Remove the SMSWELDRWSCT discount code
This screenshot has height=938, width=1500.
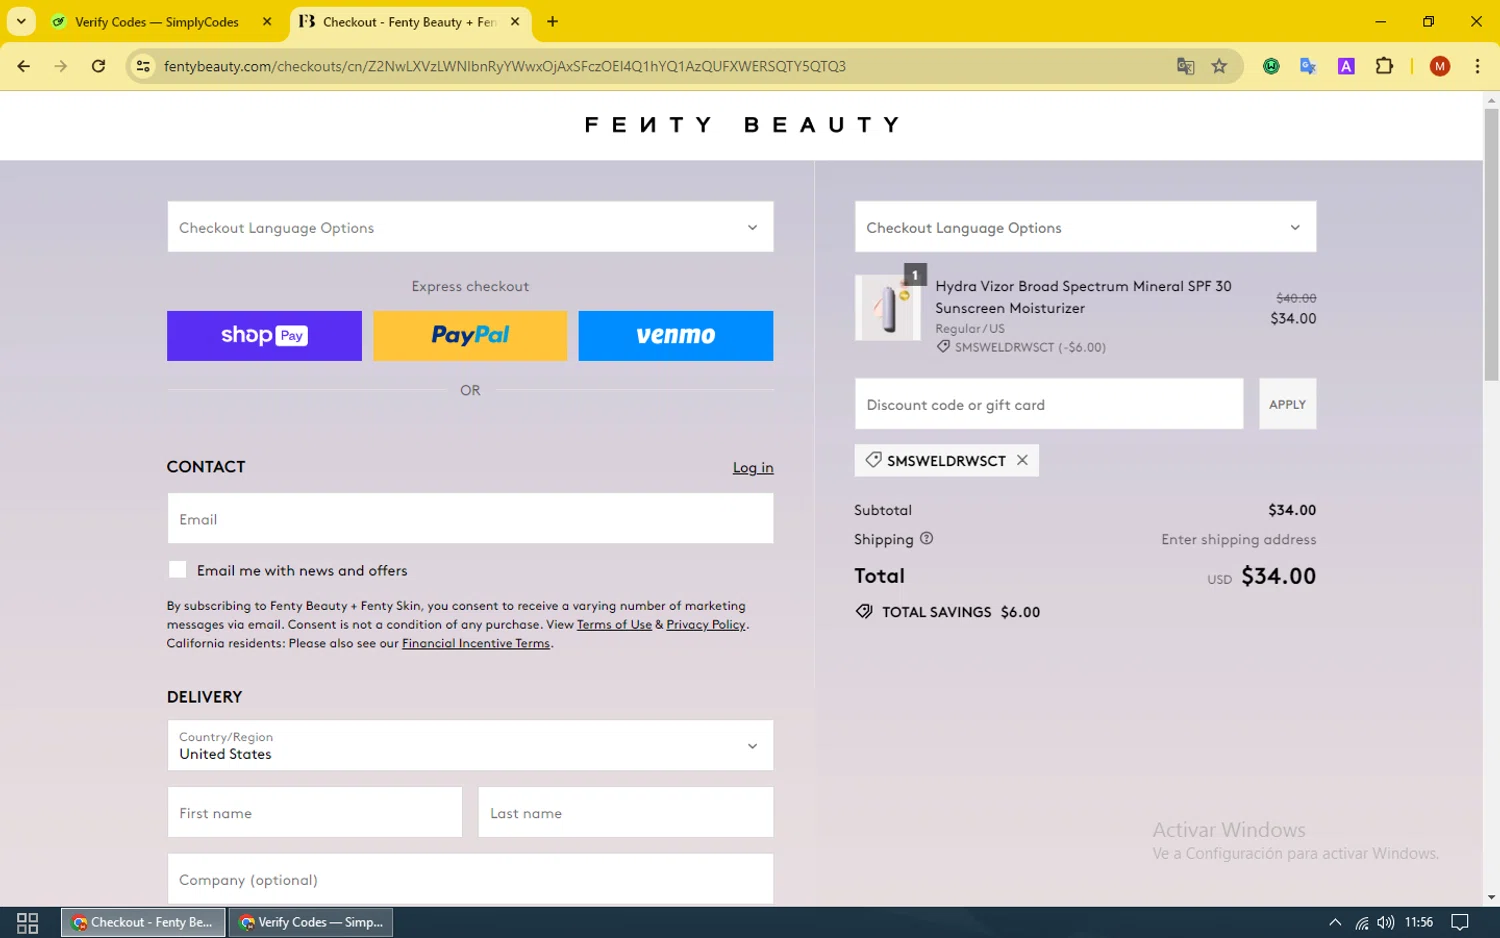point(1022,460)
